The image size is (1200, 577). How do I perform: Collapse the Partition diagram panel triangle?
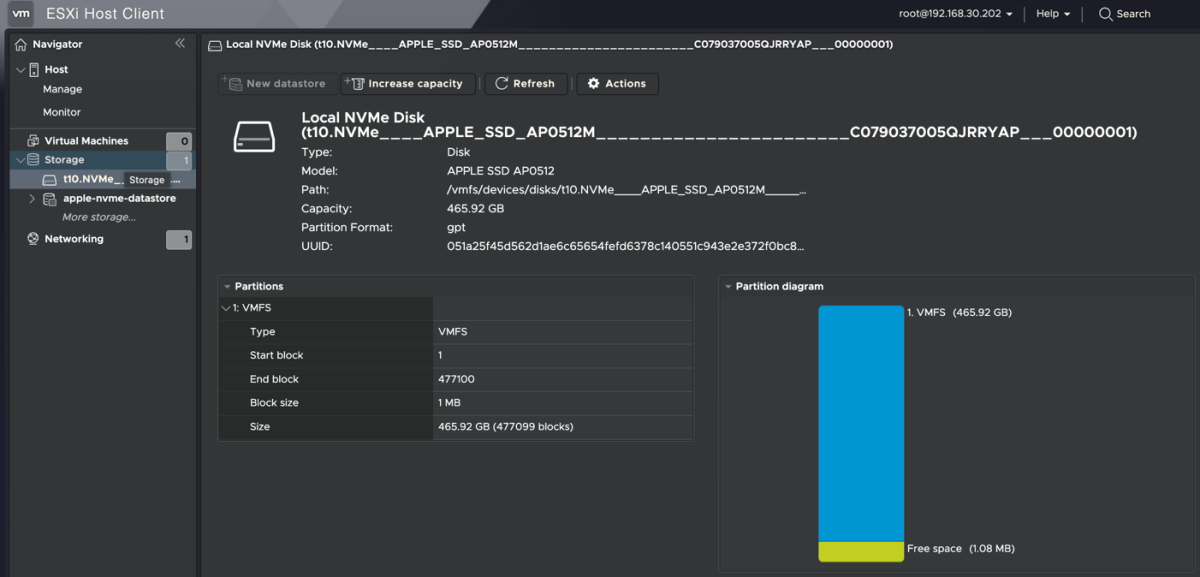[x=728, y=287]
